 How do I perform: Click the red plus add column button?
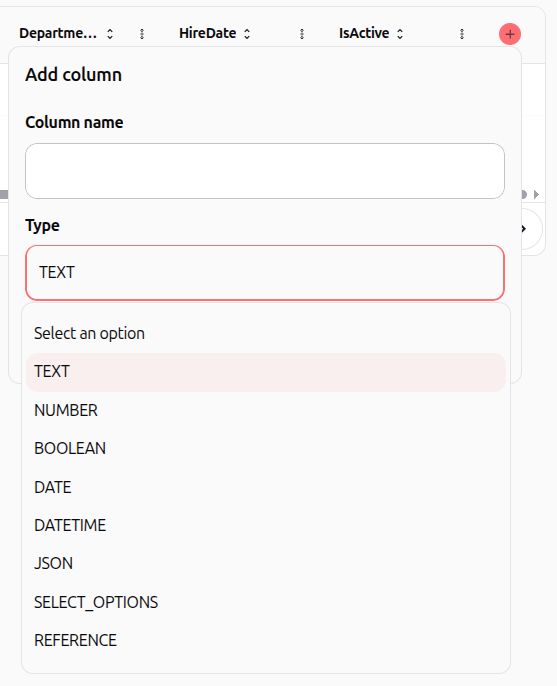(510, 34)
